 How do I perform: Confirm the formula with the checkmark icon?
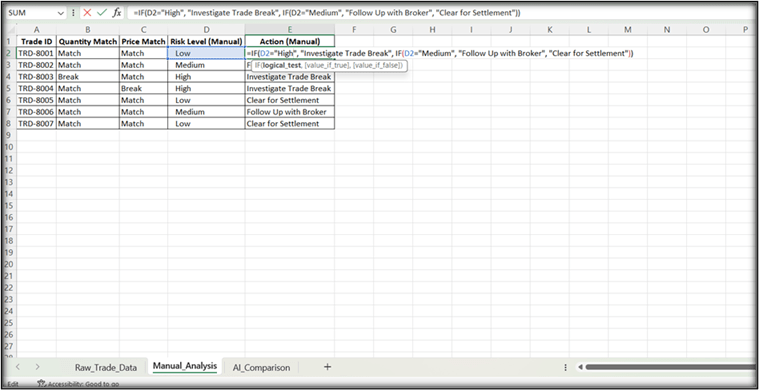pos(102,13)
